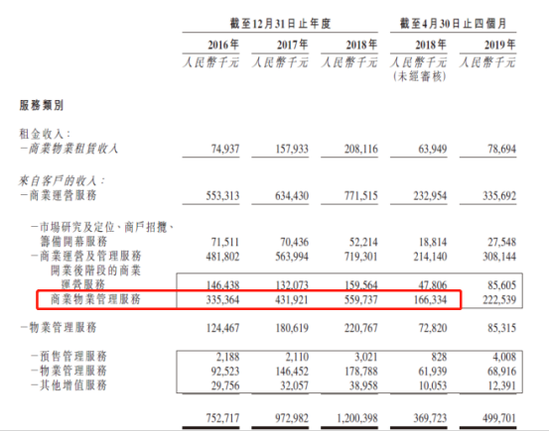550x432 pixels.
Task: Select the total 1,200,398
Action: [357, 418]
